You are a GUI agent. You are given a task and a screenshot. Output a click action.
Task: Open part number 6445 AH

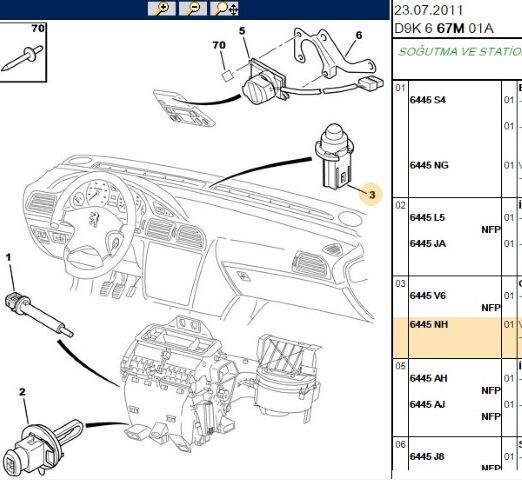coord(428,378)
